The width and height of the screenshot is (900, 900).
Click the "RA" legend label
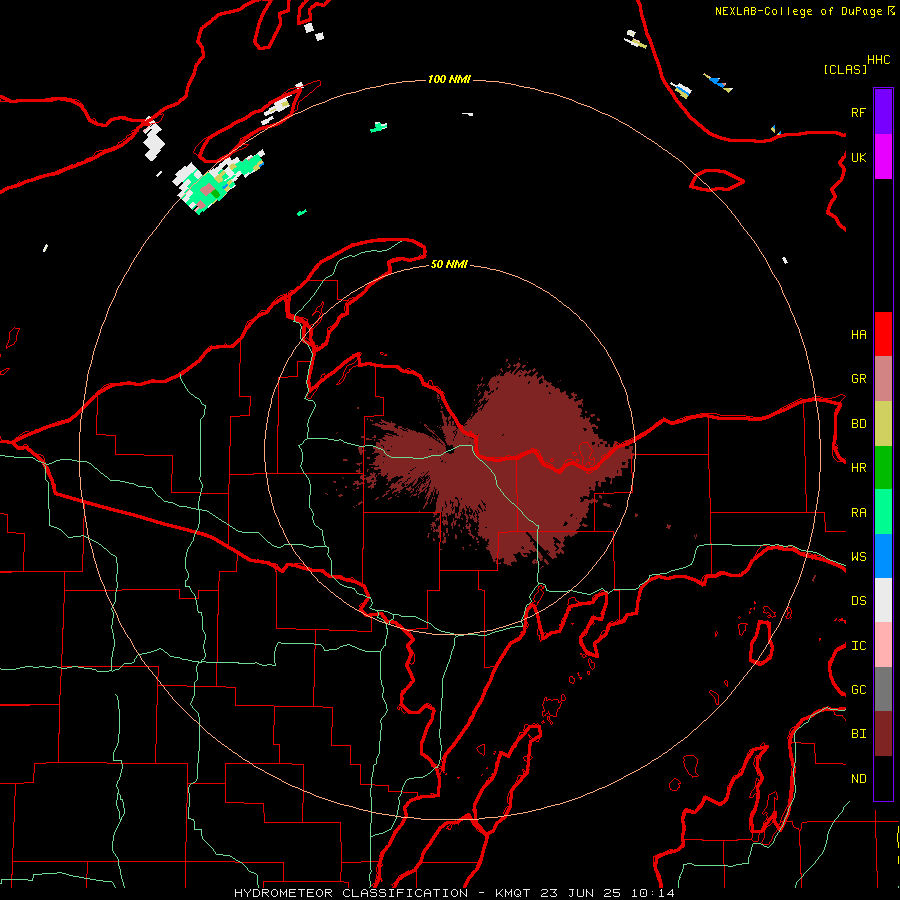pos(858,513)
